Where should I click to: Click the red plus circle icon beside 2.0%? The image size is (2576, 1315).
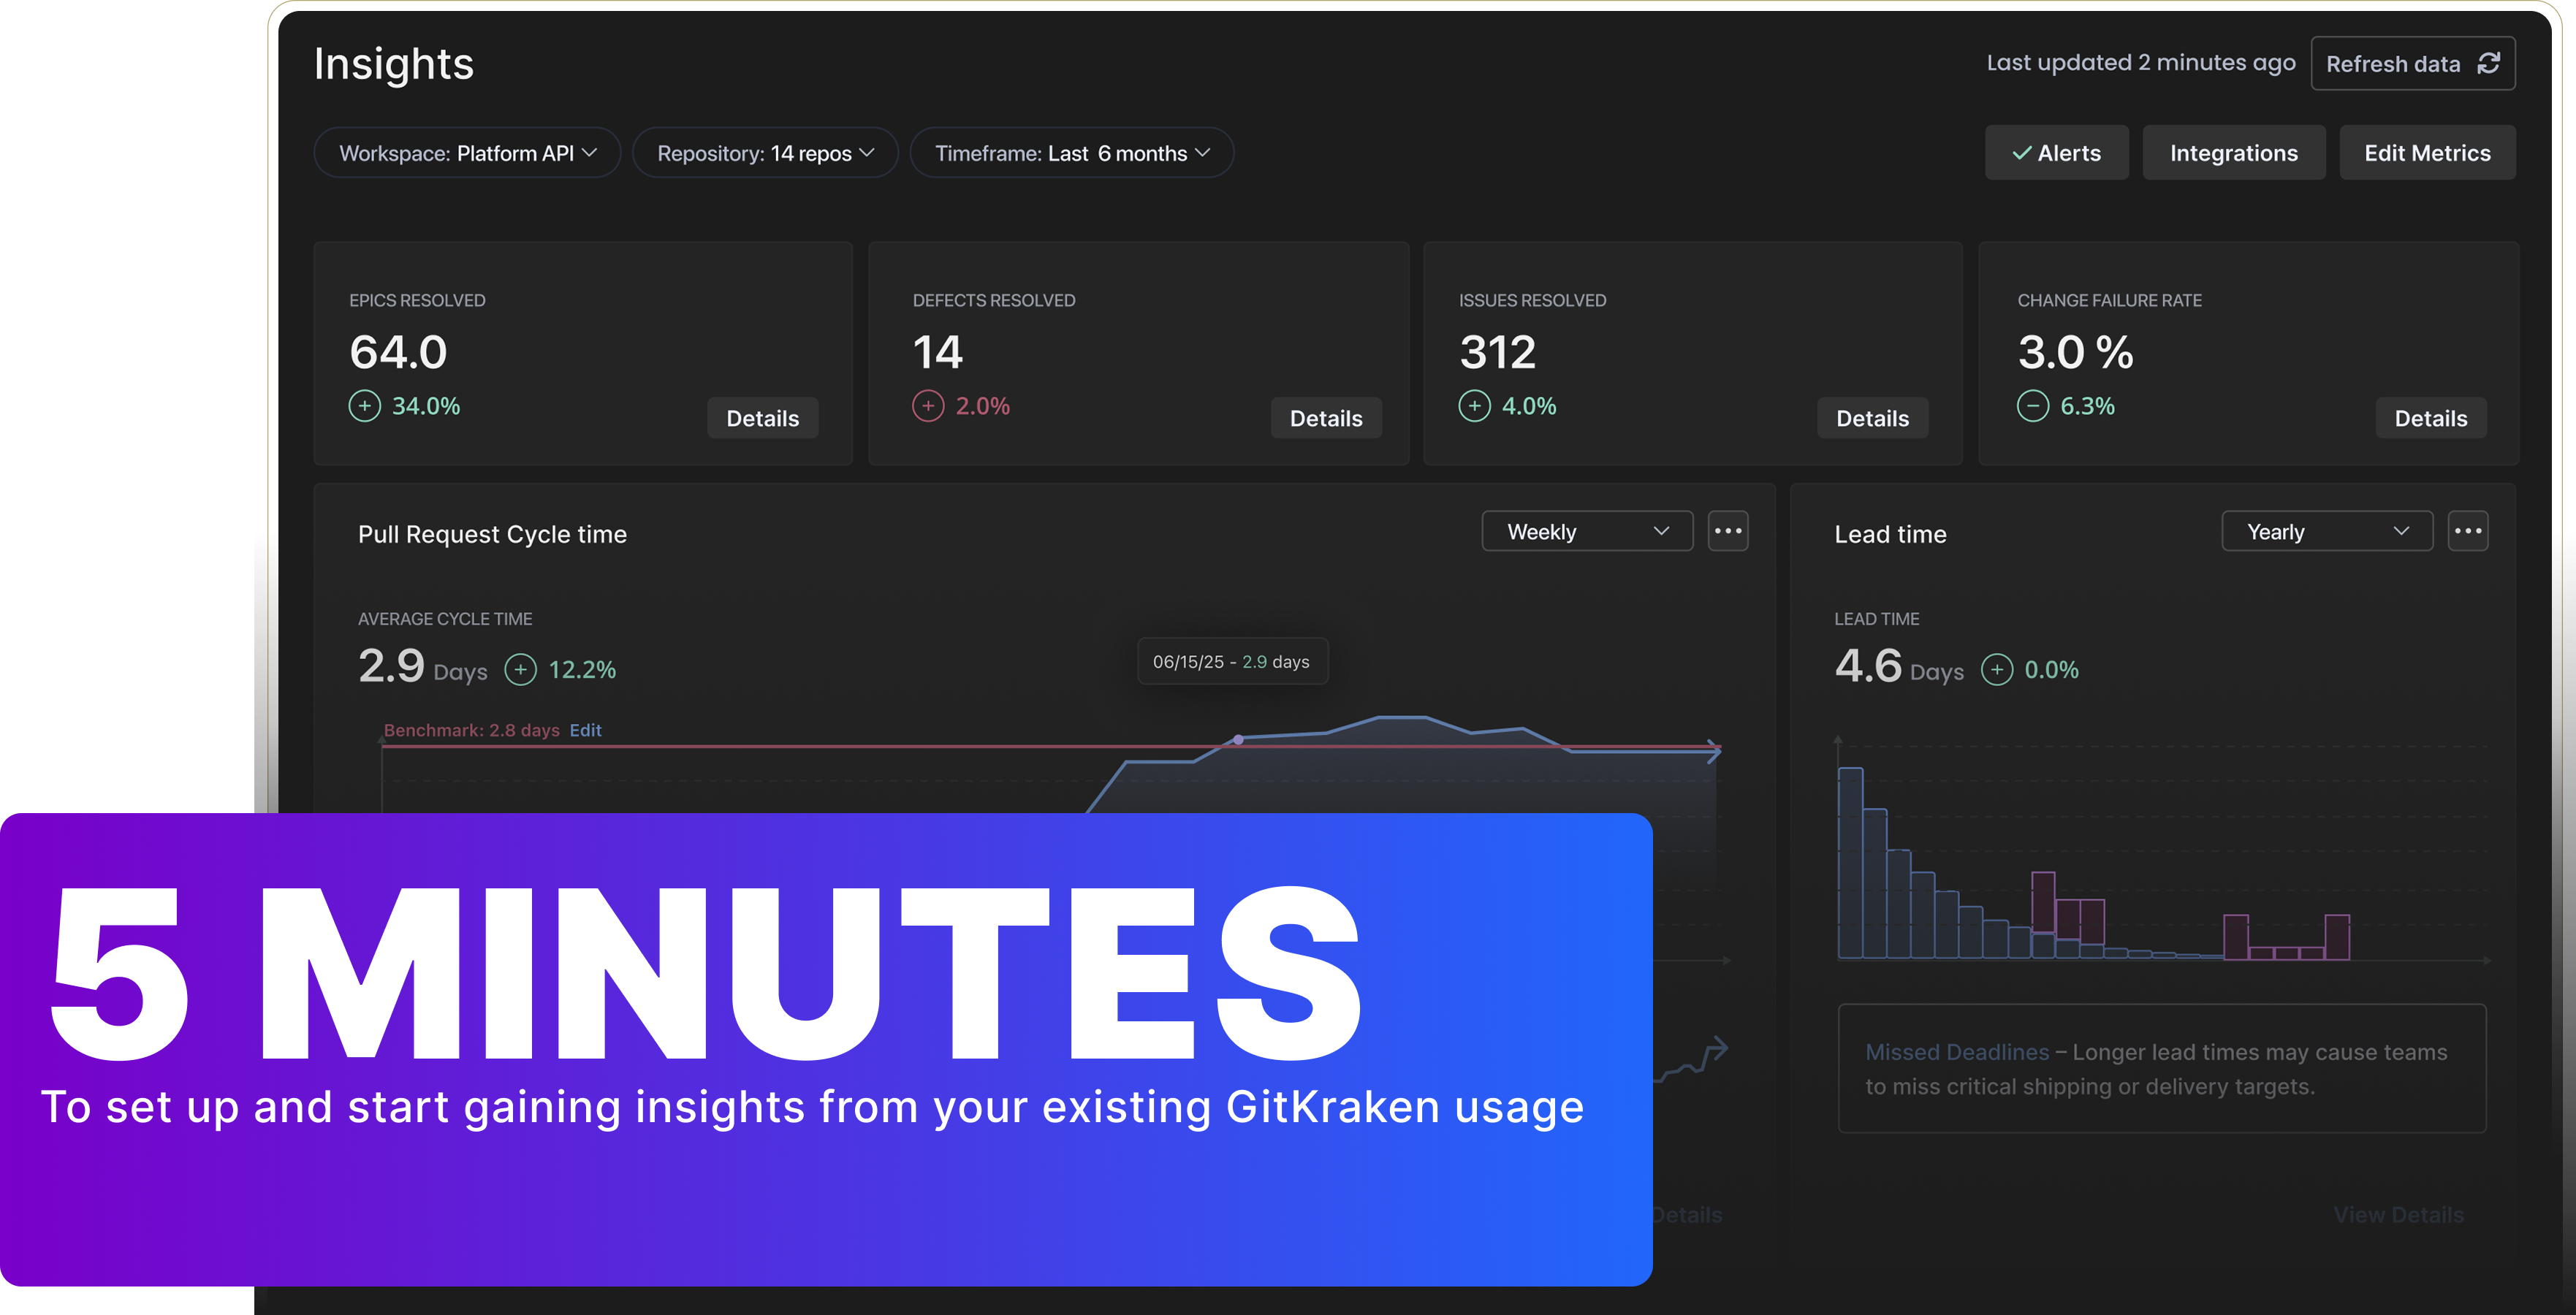pyautogui.click(x=928, y=406)
